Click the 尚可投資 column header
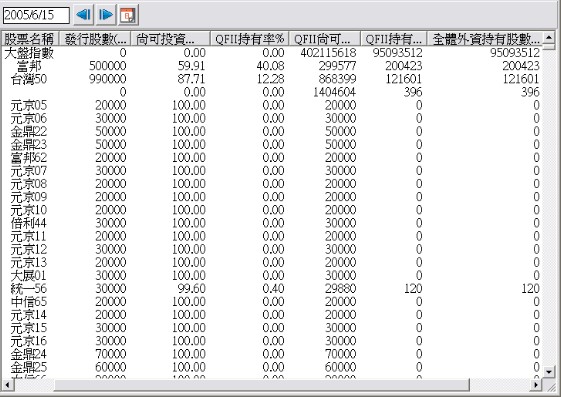 170,39
